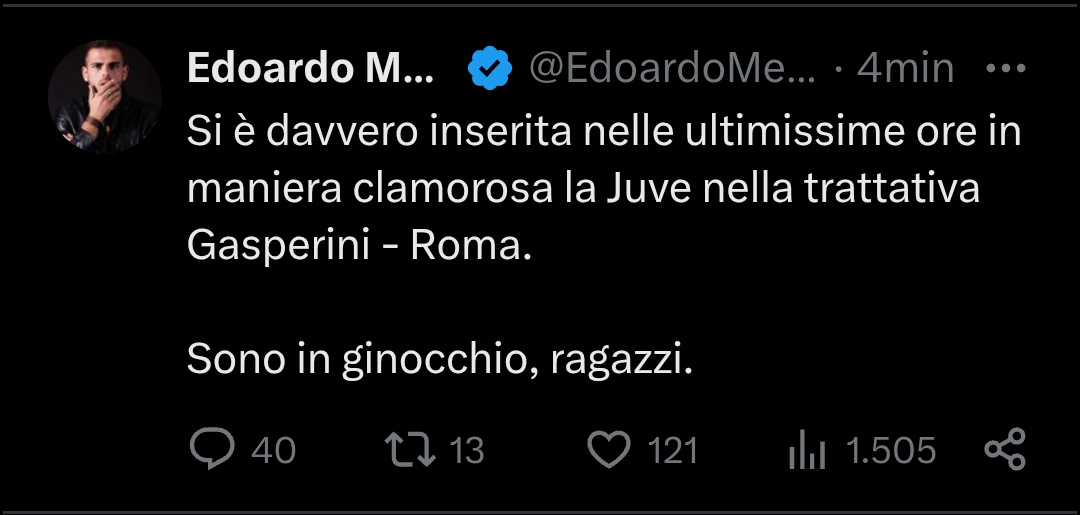
Task: Click the word 'Juve' in the tweet
Action: pos(649,189)
